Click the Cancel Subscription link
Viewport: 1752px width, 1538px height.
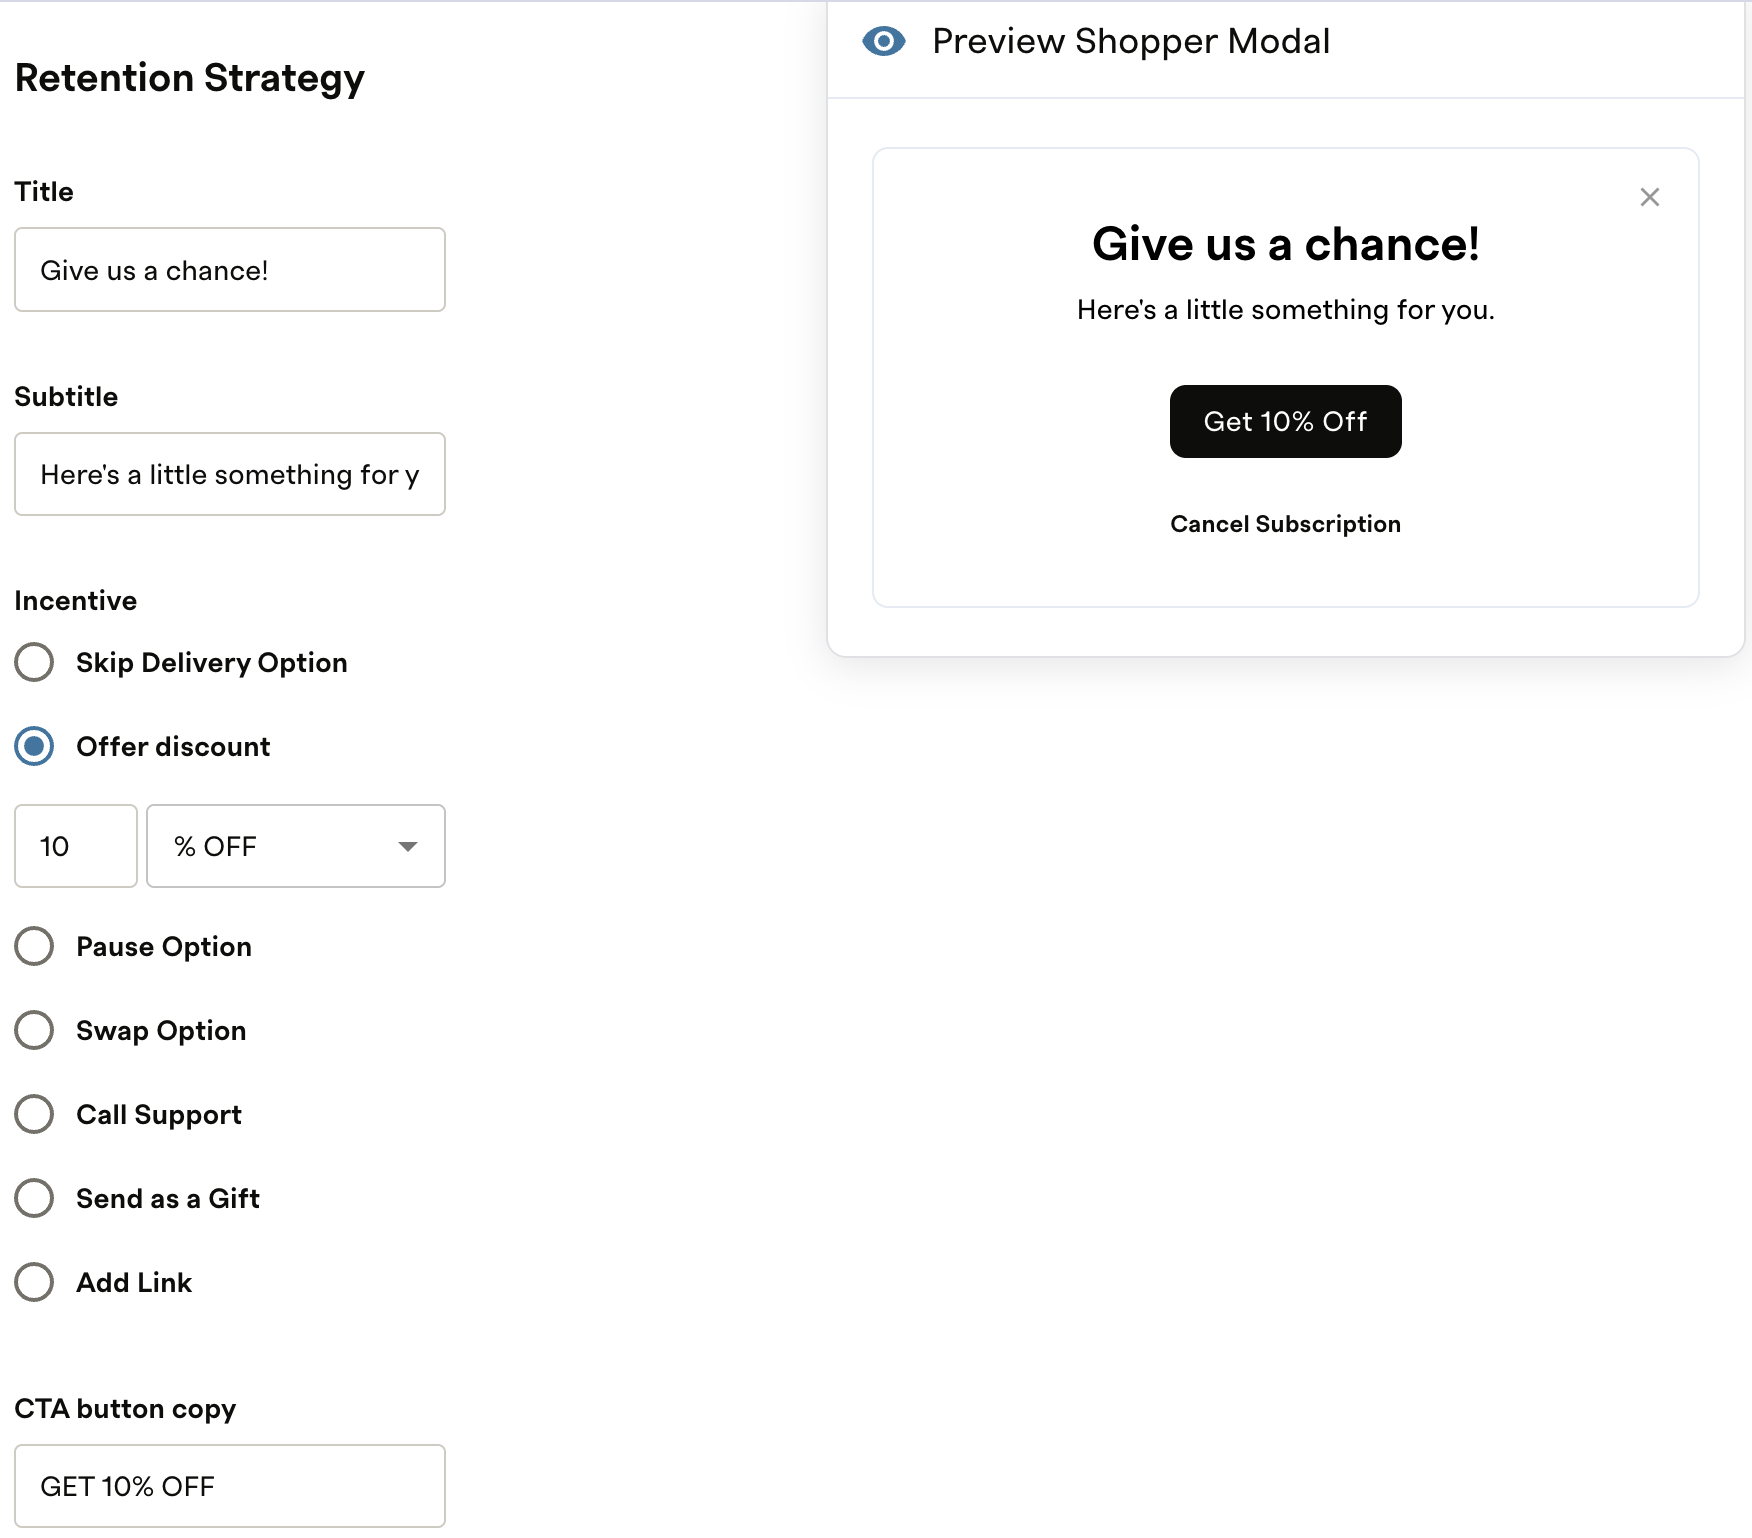(1286, 524)
